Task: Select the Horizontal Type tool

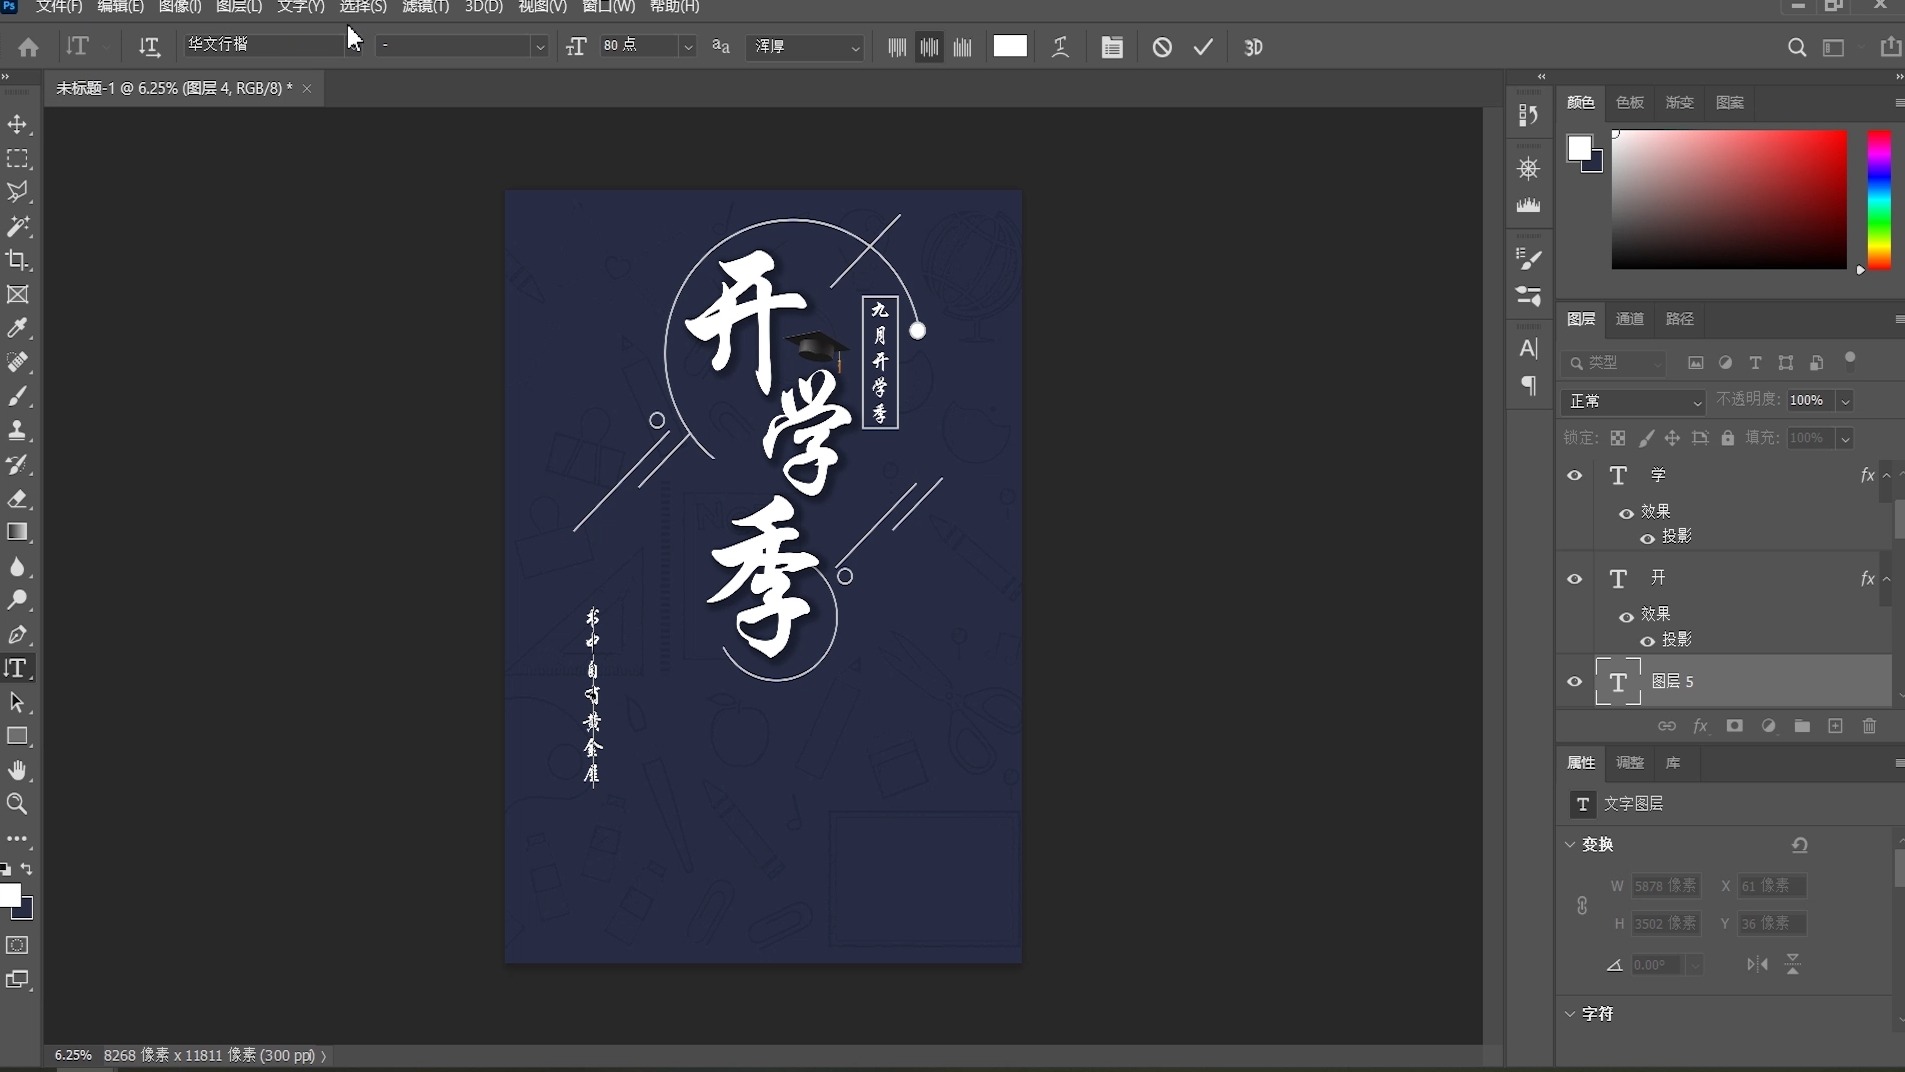Action: click(x=18, y=668)
